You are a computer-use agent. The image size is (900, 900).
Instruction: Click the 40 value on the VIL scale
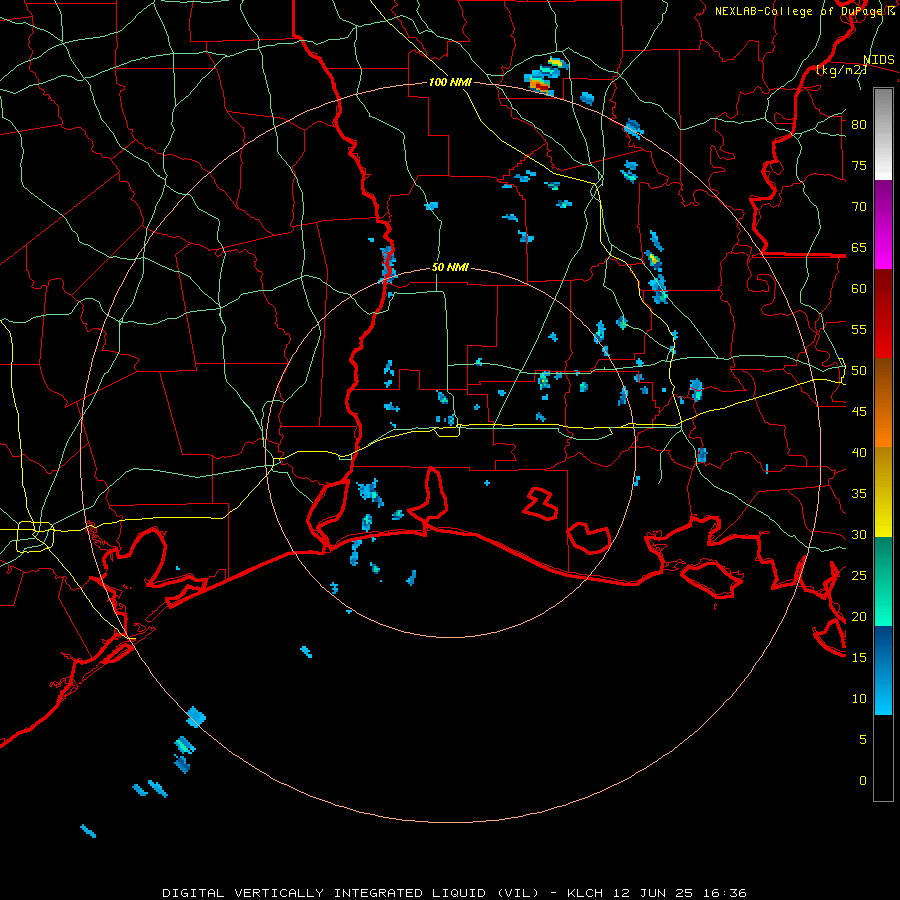(x=859, y=453)
